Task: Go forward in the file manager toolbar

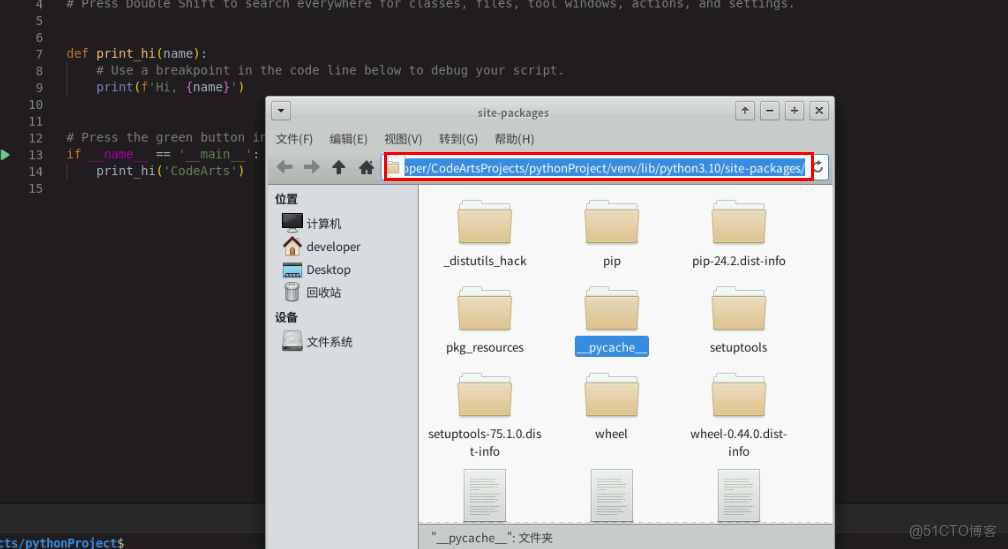Action: (312, 168)
